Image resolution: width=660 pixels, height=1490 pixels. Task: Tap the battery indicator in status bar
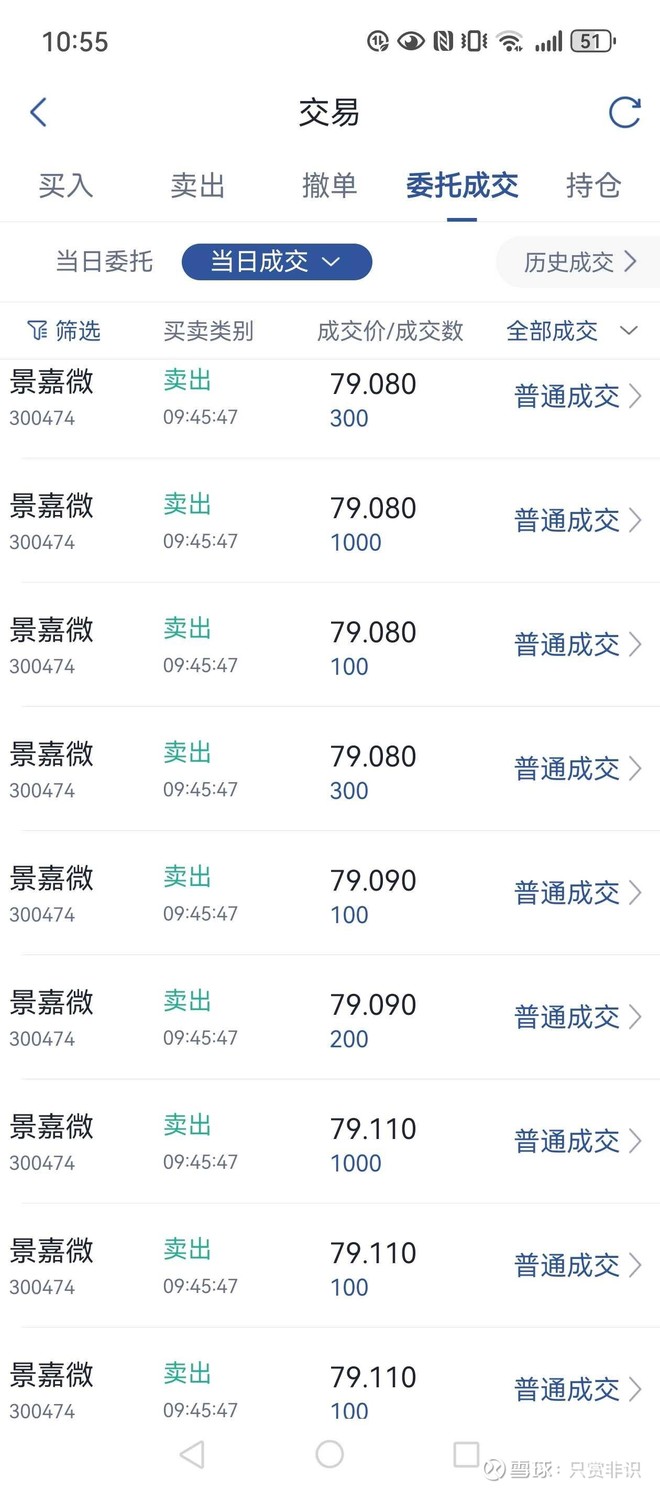click(x=593, y=41)
